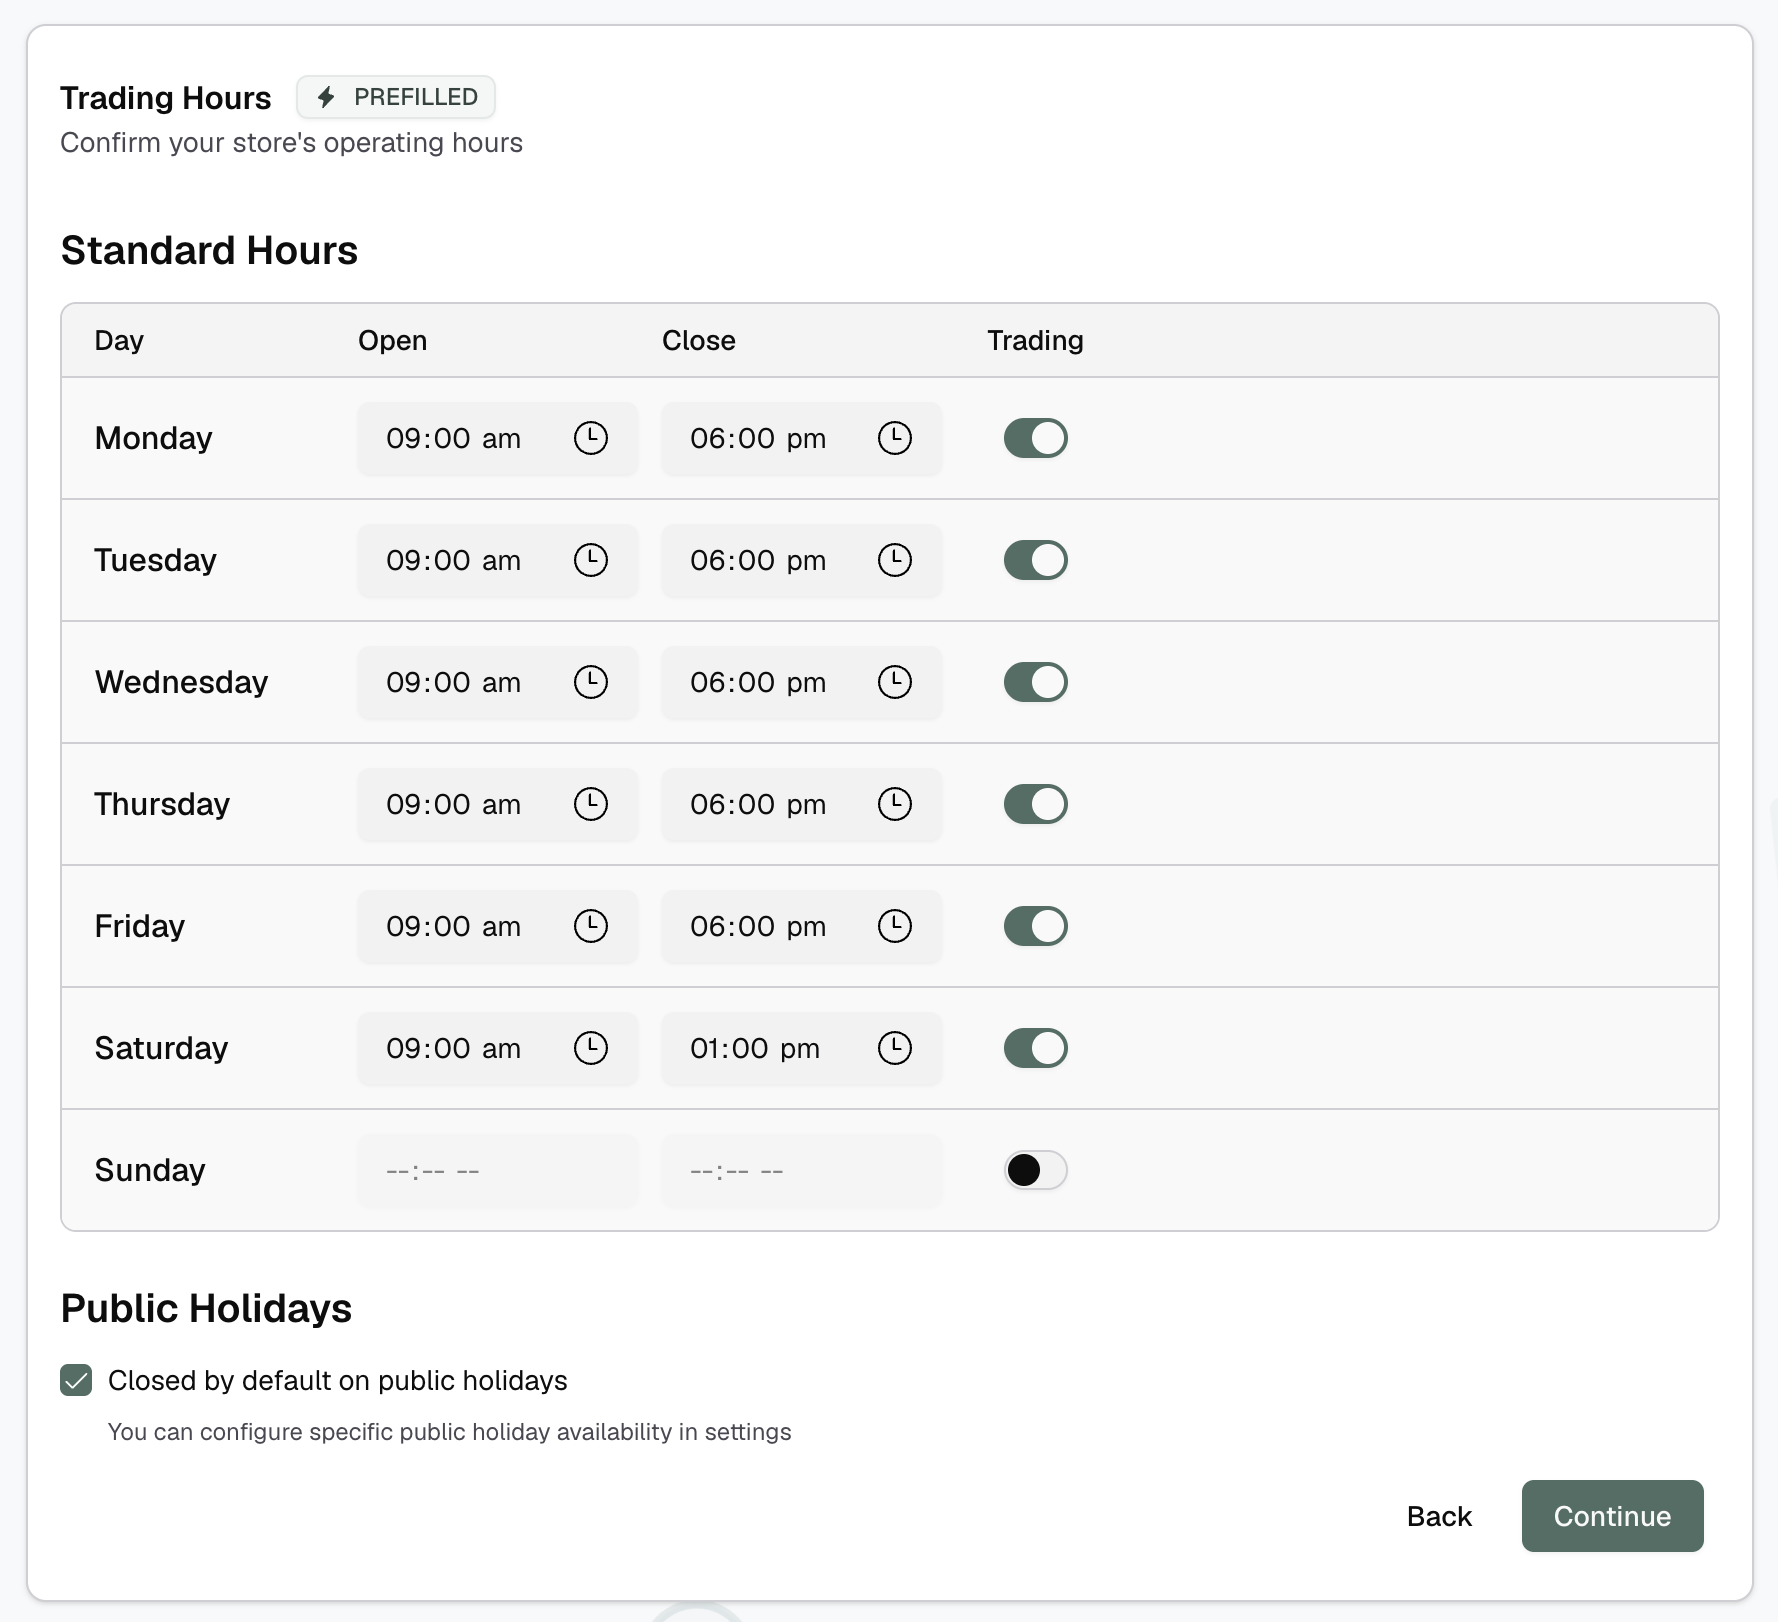Select Sunday's empty open time field

coord(470,1170)
